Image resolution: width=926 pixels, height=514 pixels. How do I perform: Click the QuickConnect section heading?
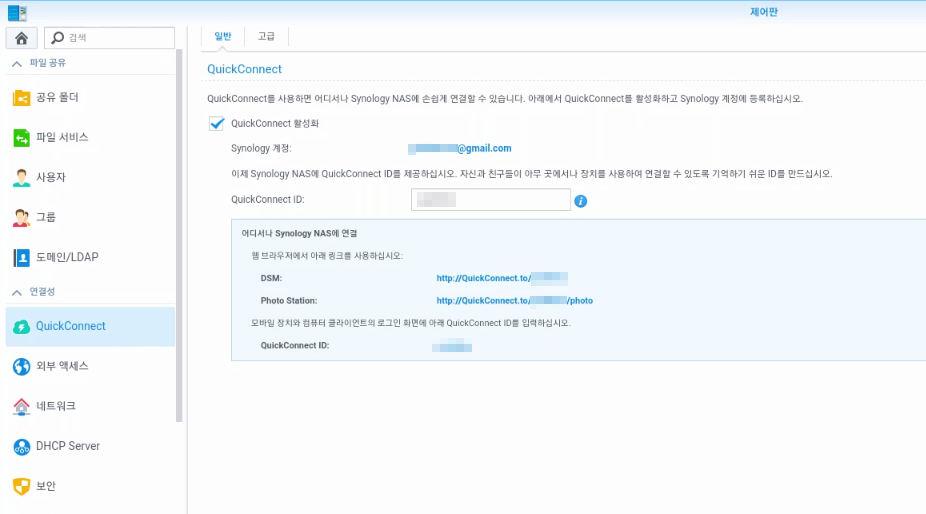244,69
